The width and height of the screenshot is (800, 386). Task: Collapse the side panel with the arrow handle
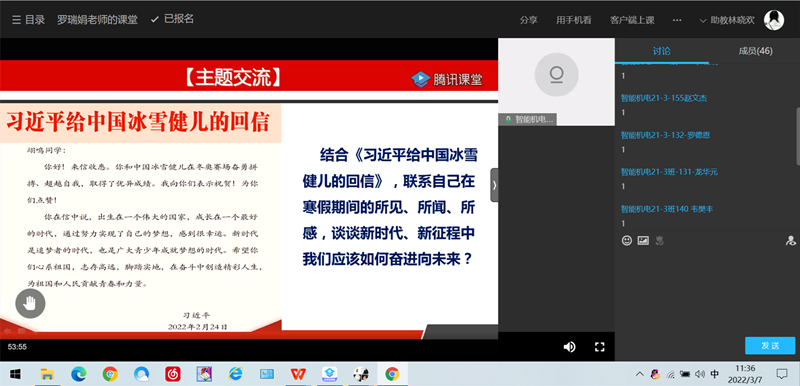pos(494,185)
